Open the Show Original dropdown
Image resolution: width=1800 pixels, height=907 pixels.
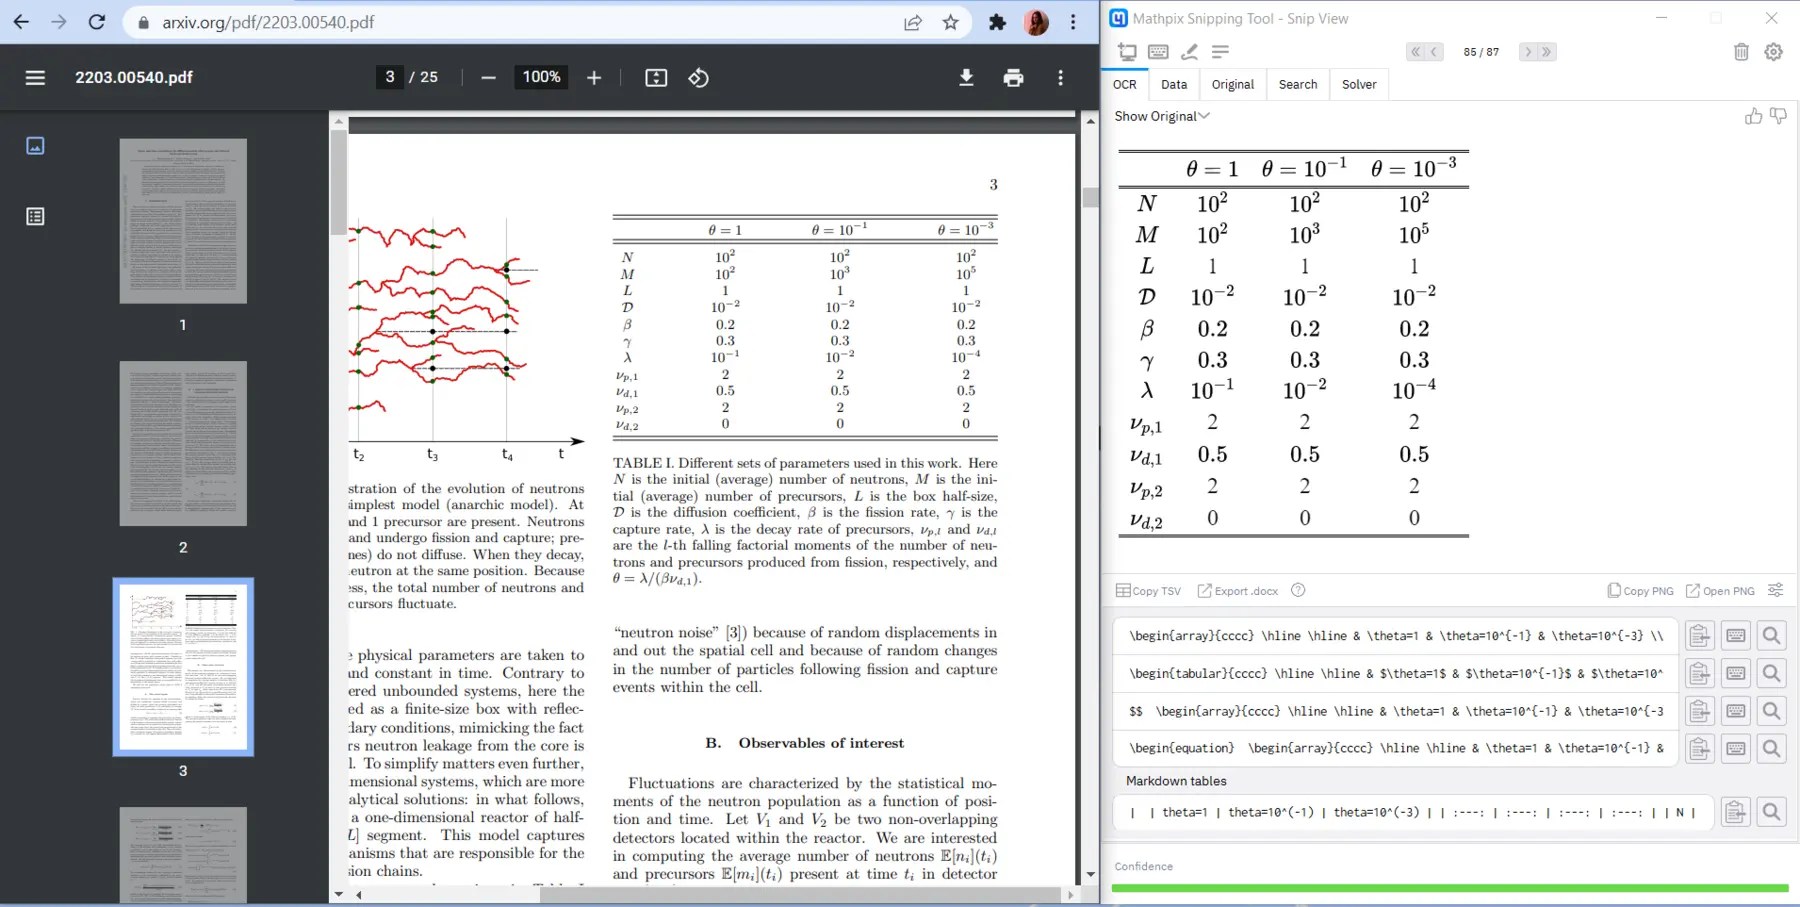(x=1160, y=116)
